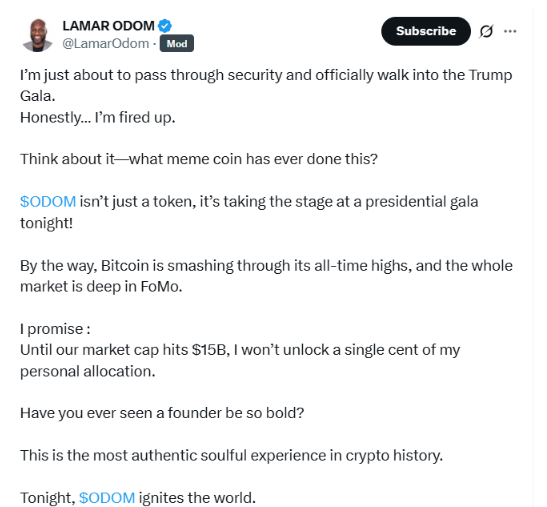The height and width of the screenshot is (507, 547).
Task: Open the three-dot more options menu
Action: (510, 31)
